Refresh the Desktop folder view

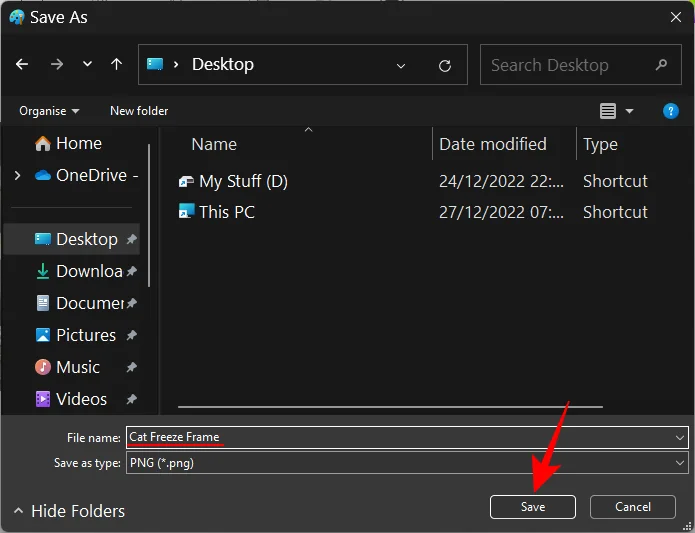point(445,65)
